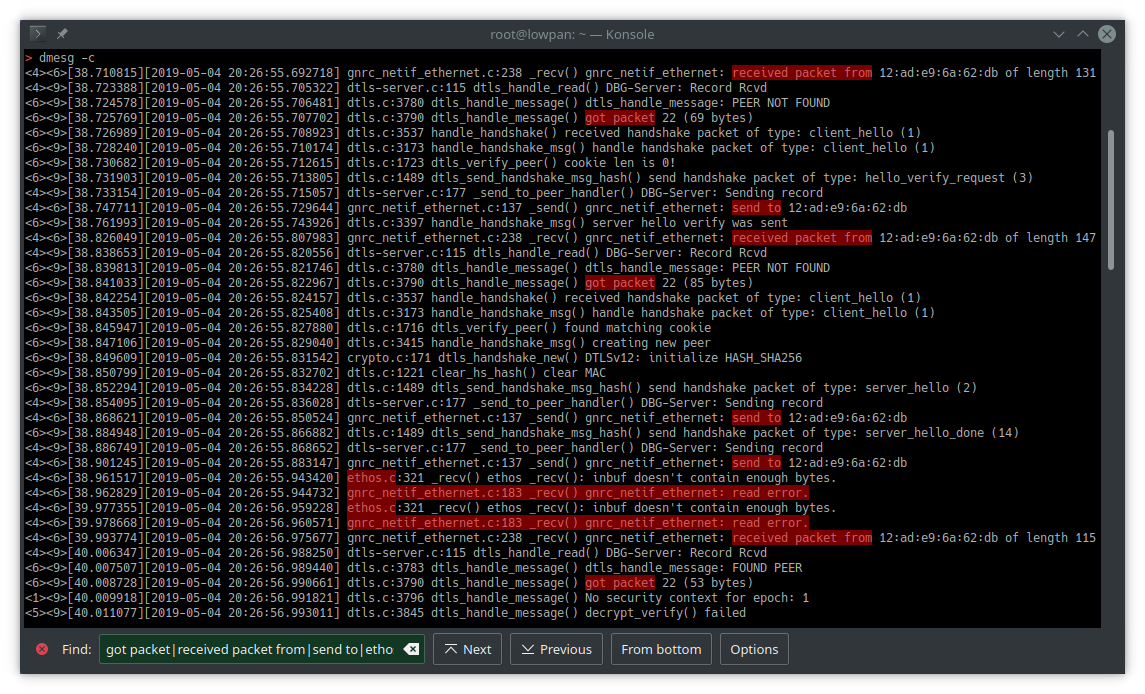1145x694 pixels.
Task: Click the vertical scrollbar handle of the terminal
Action: tap(1111, 200)
